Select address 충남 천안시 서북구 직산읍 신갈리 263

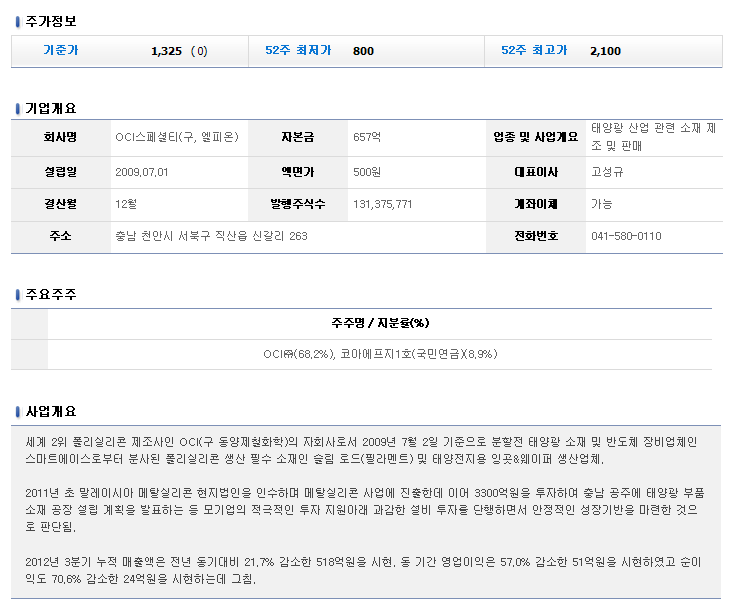tap(211, 236)
